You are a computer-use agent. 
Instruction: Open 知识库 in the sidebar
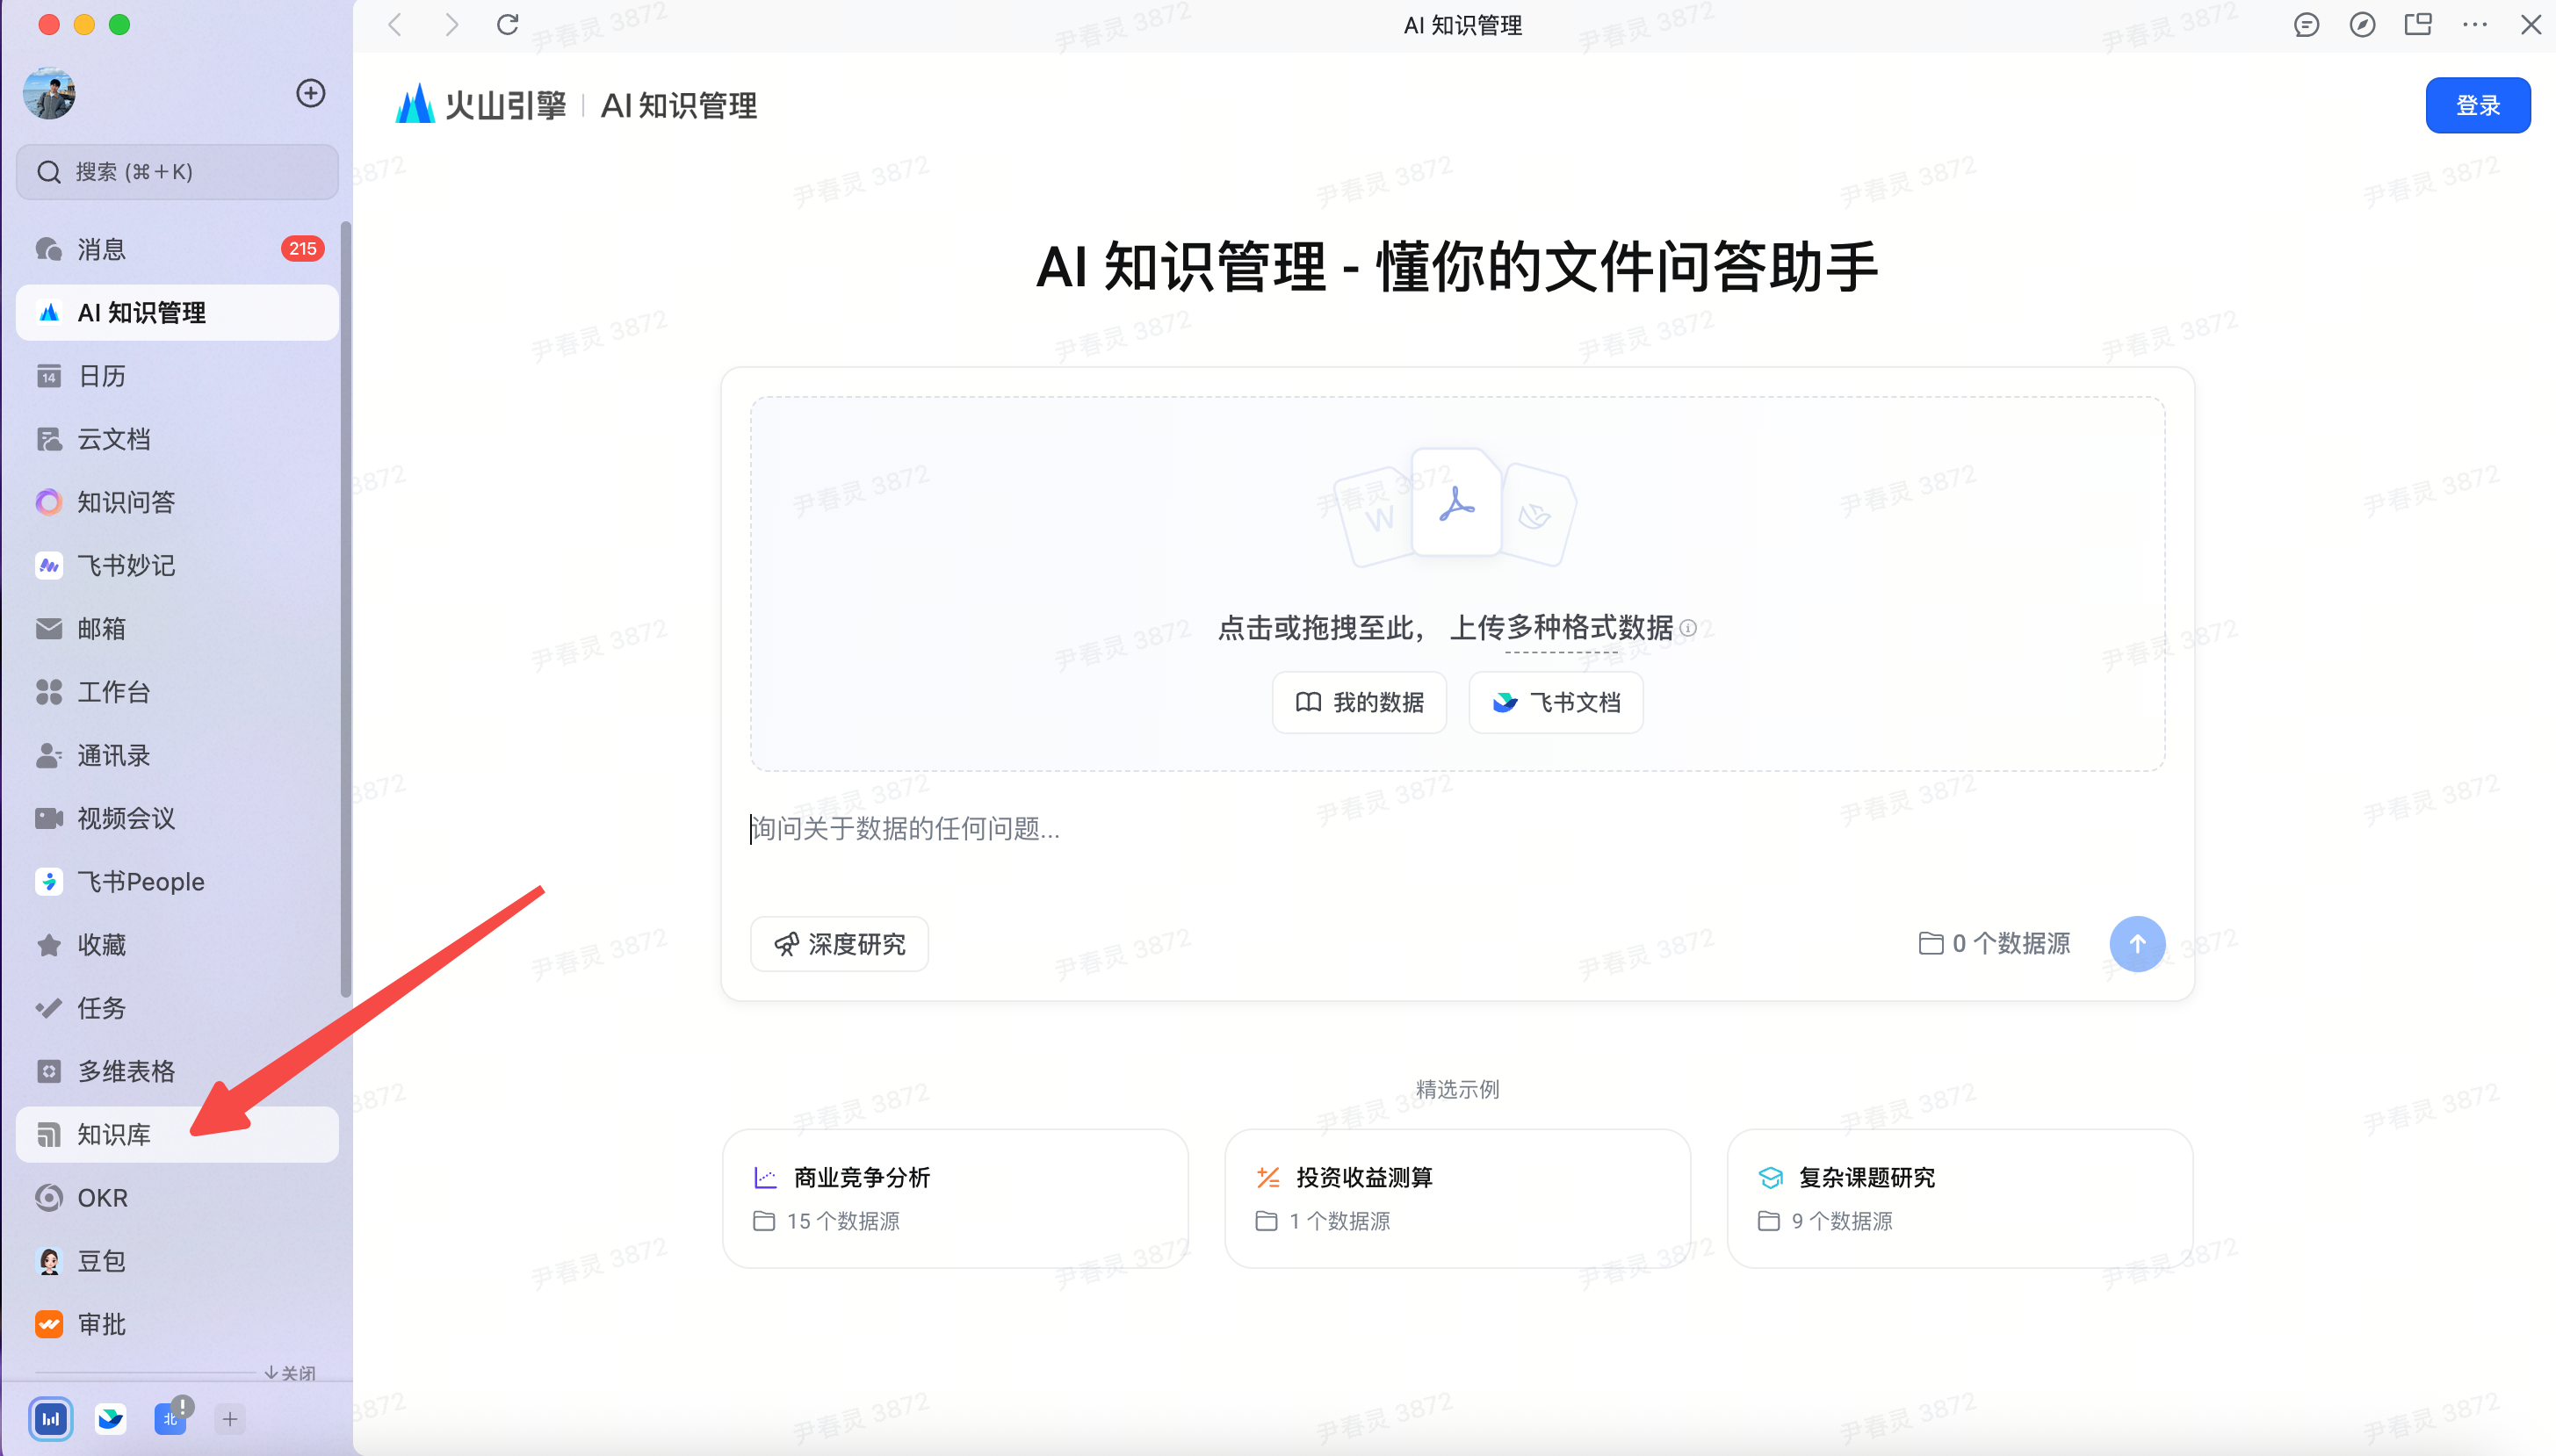point(115,1134)
